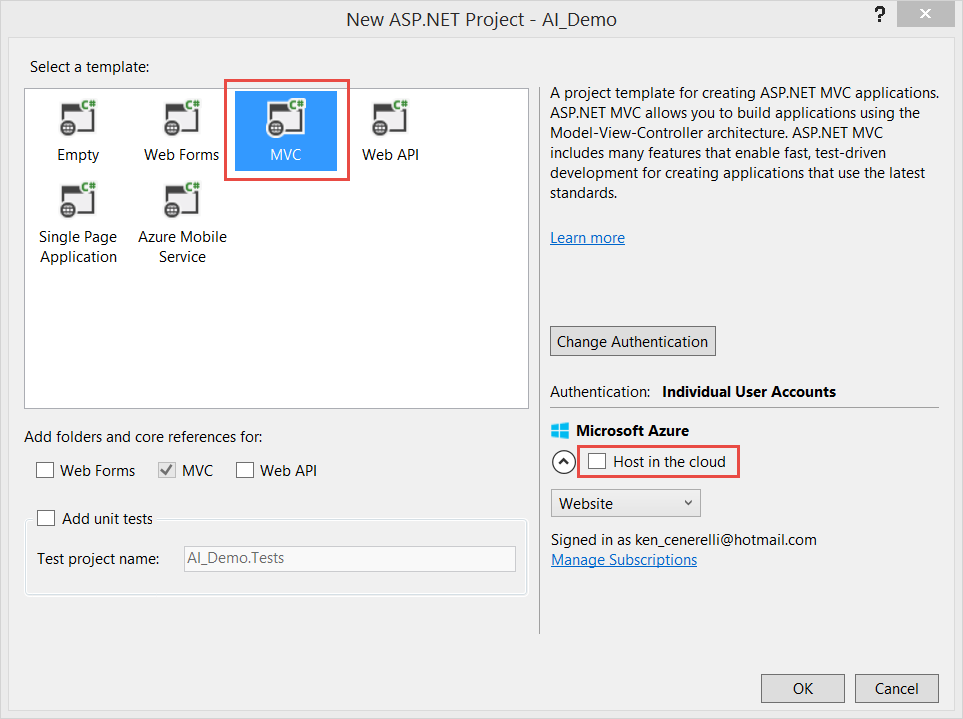Click the Microsoft Azure heading text
963x719 pixels.
[632, 430]
